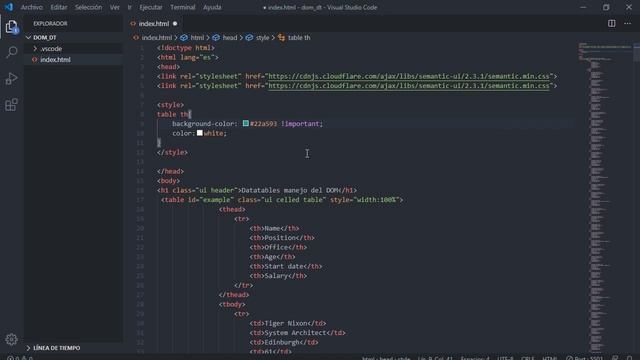
Task: Open the Terminal menu
Action: (x=182, y=7)
